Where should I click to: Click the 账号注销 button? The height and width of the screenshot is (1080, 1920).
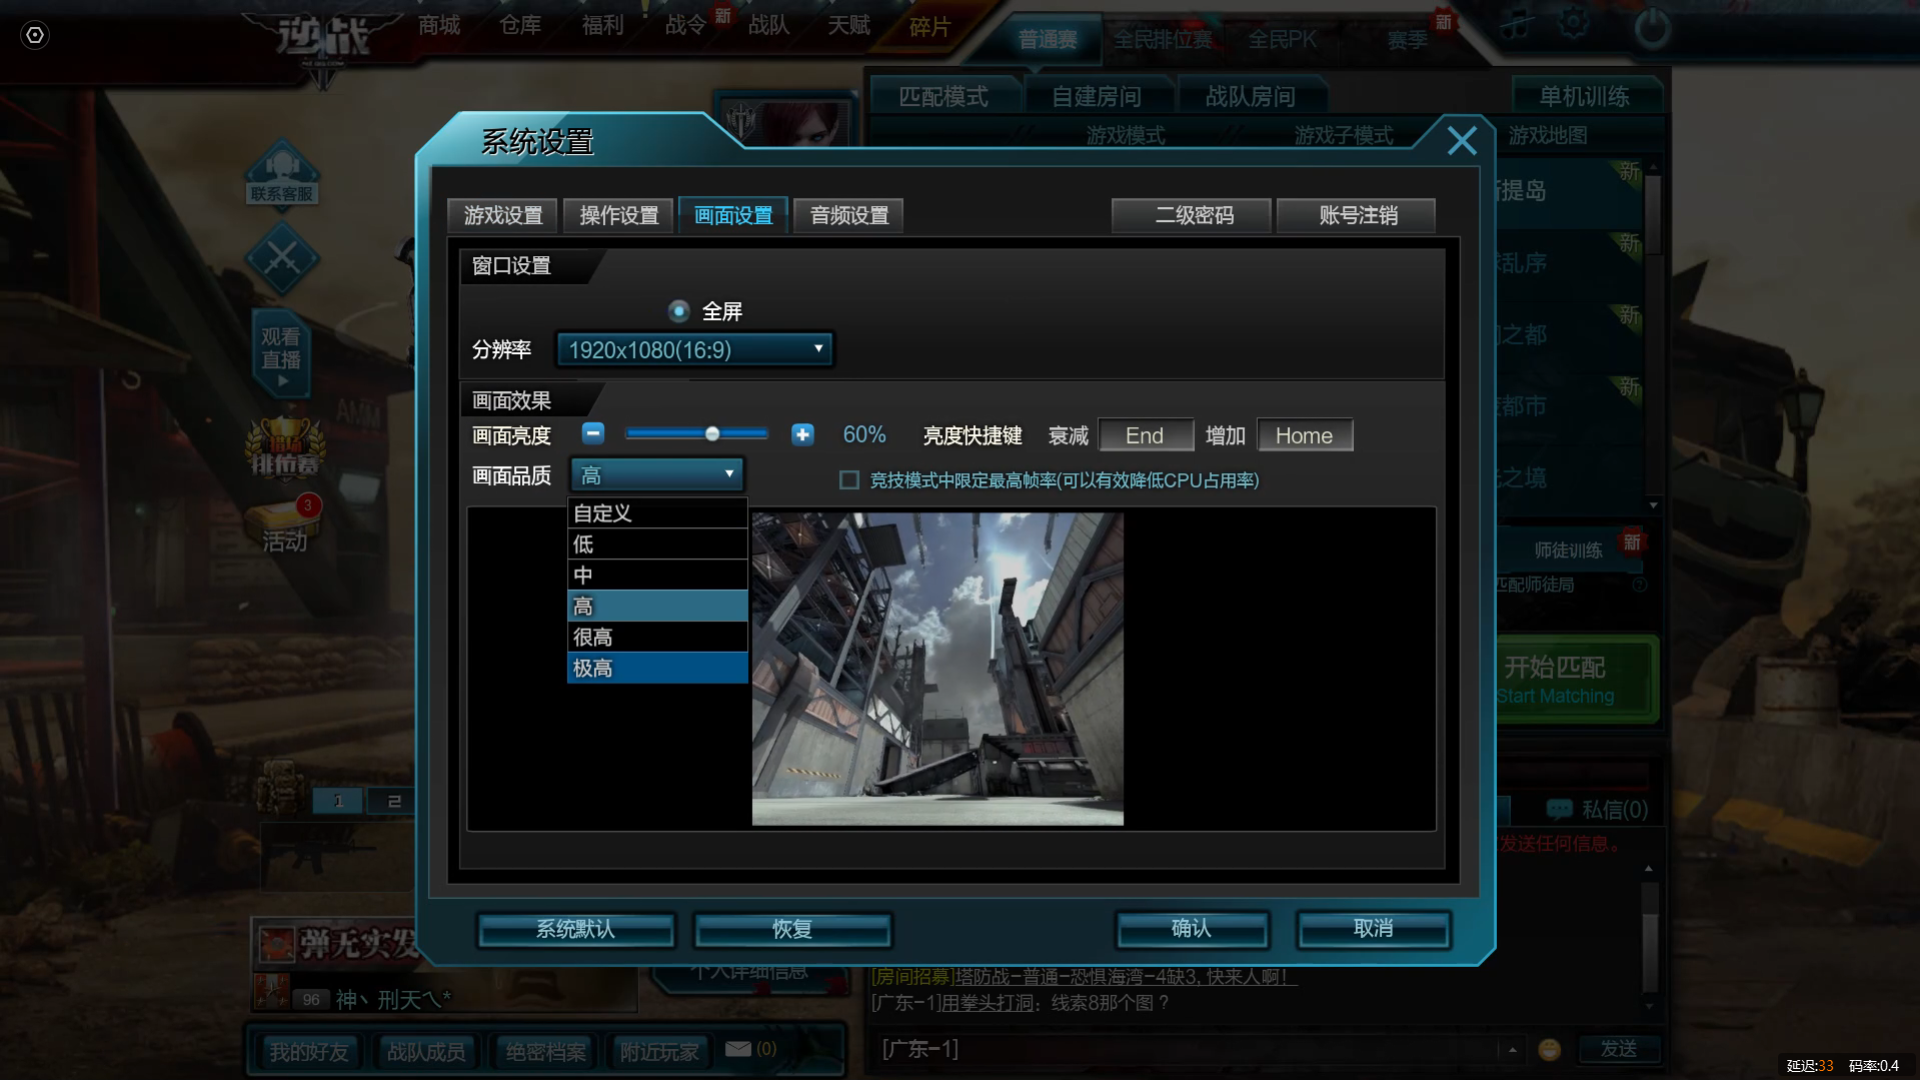1356,215
